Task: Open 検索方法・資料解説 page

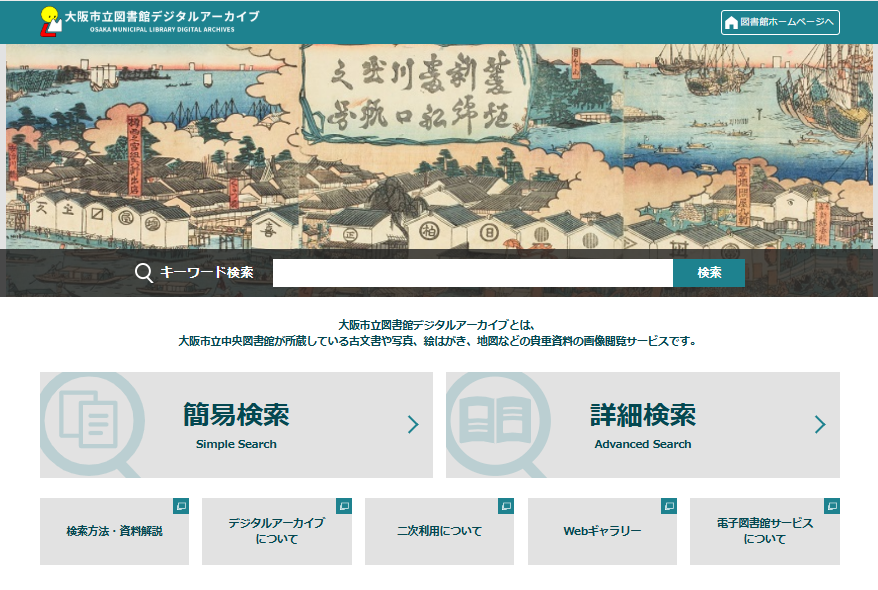Action: [x=114, y=531]
